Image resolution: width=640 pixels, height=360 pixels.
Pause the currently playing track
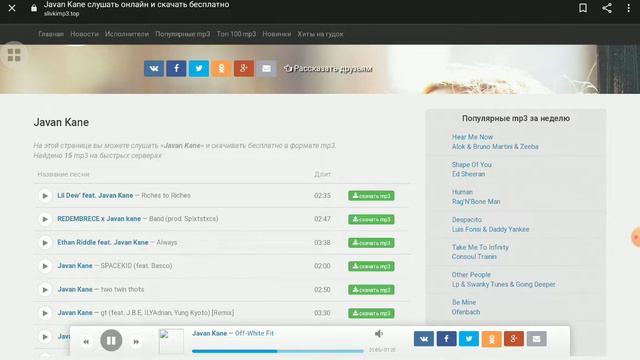coord(111,340)
